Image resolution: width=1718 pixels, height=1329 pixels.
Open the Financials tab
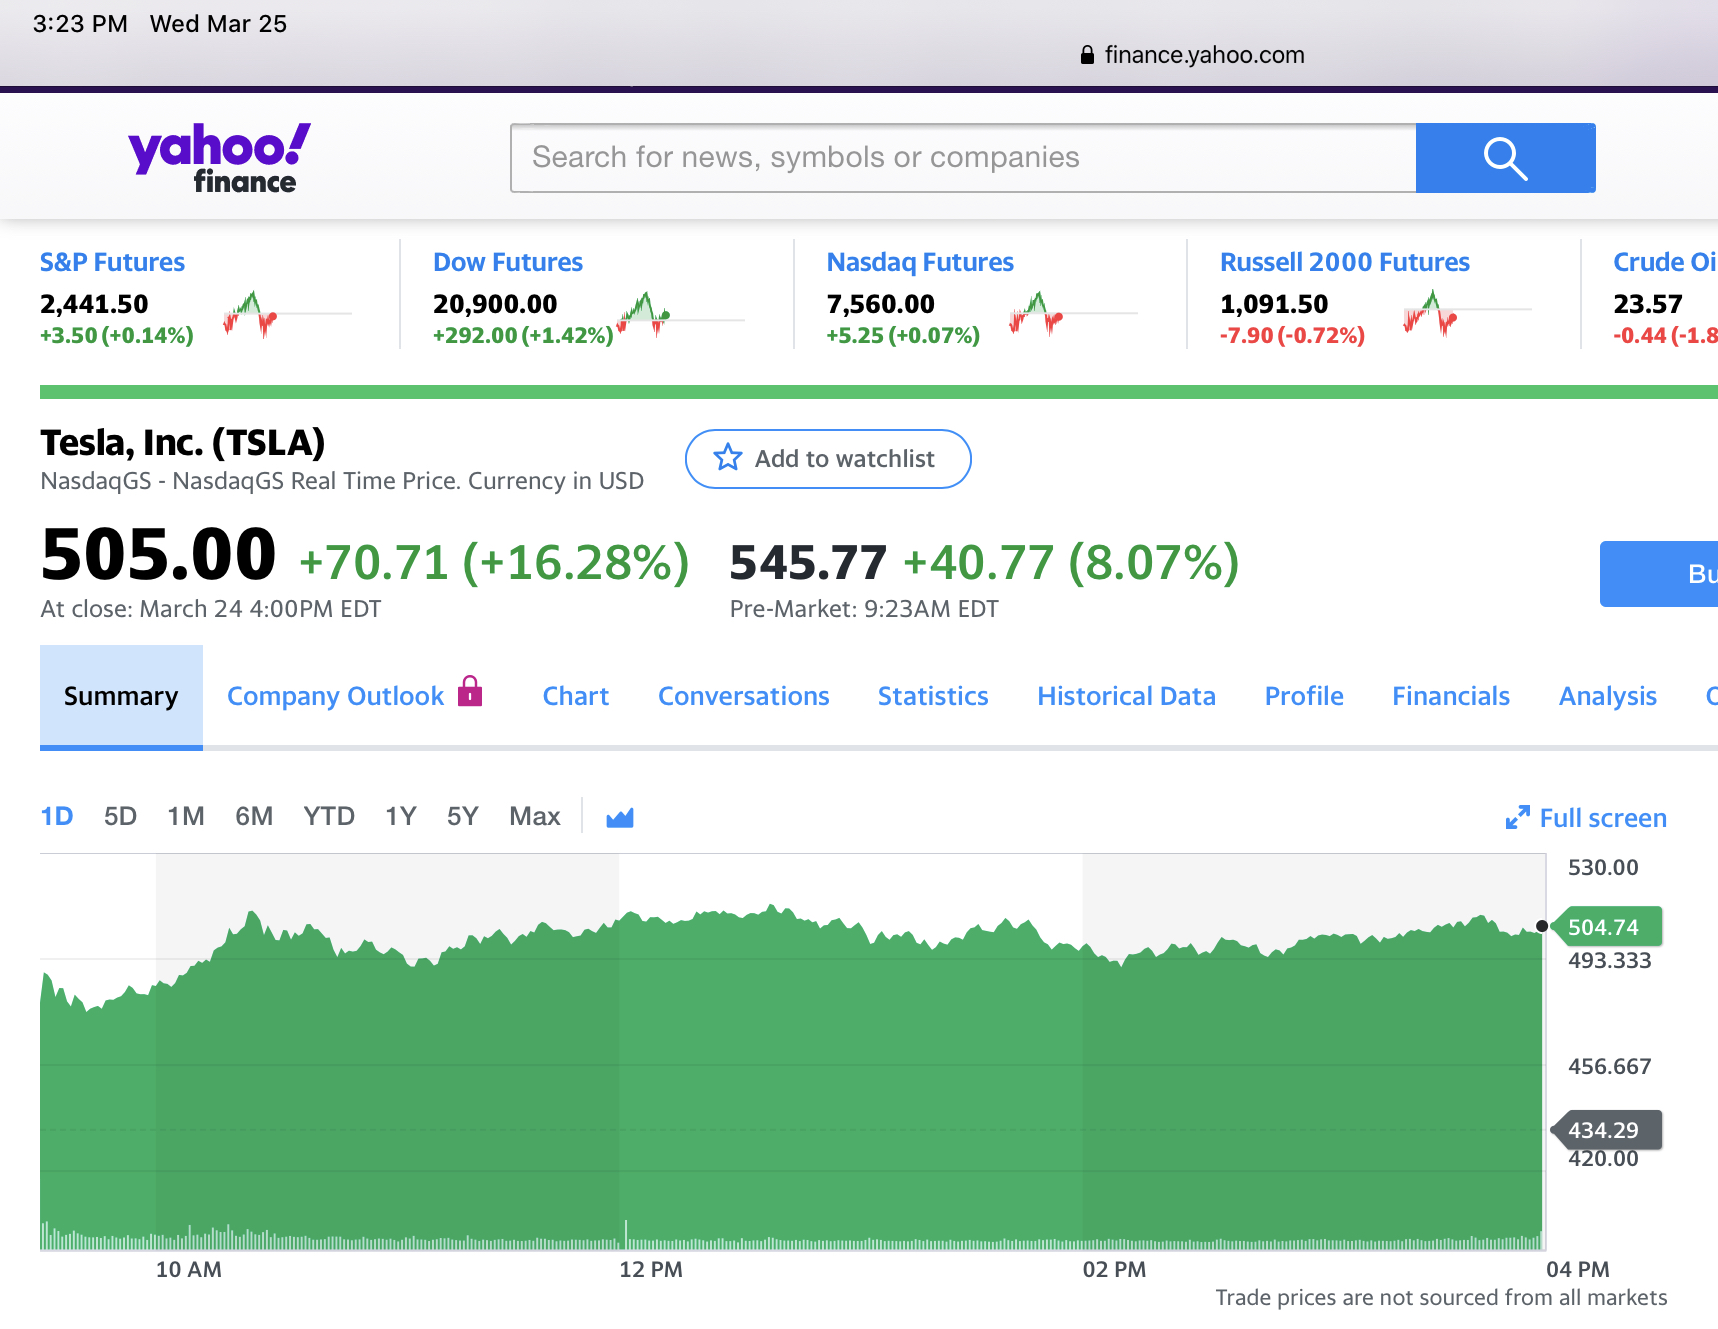click(1451, 696)
